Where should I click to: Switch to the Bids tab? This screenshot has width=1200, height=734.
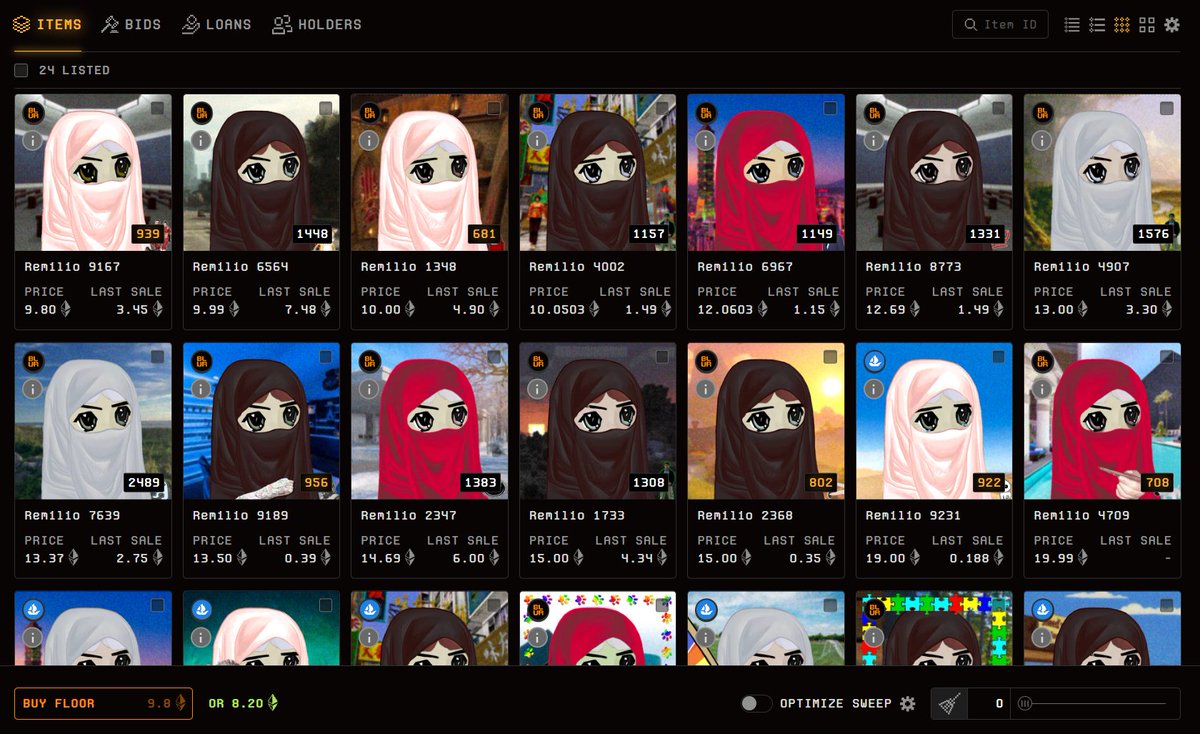click(131, 24)
